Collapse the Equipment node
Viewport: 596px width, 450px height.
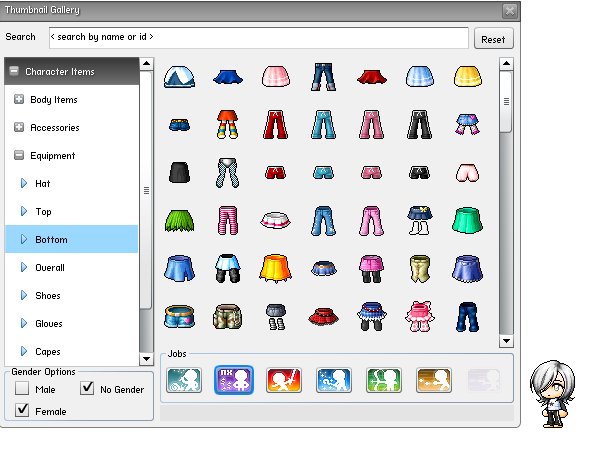pyautogui.click(x=19, y=155)
